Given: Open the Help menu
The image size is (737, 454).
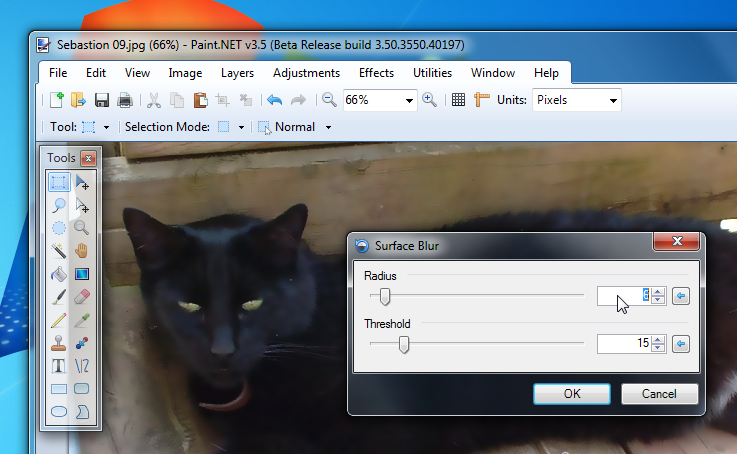Looking at the screenshot, I should tap(546, 73).
